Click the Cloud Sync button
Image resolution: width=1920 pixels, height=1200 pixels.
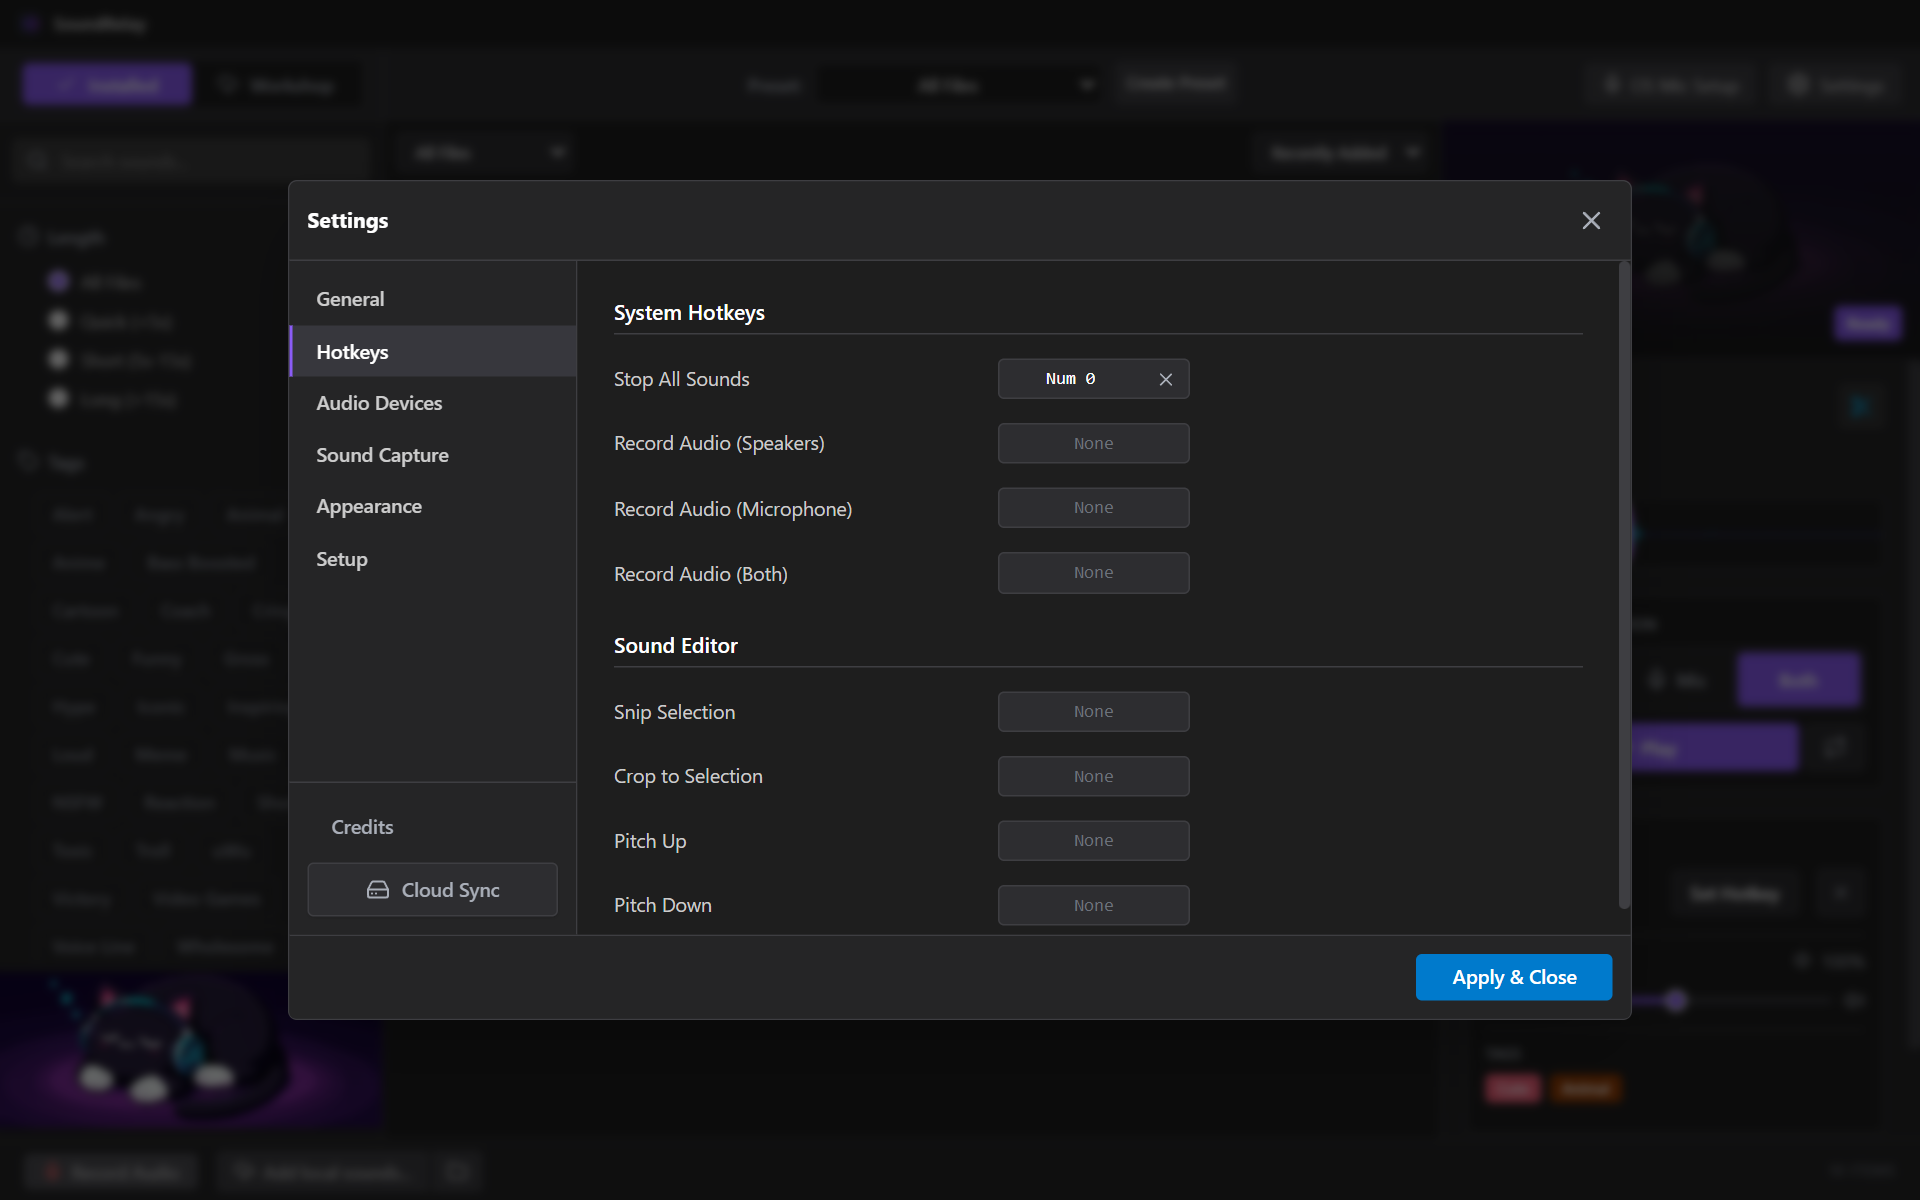point(432,889)
